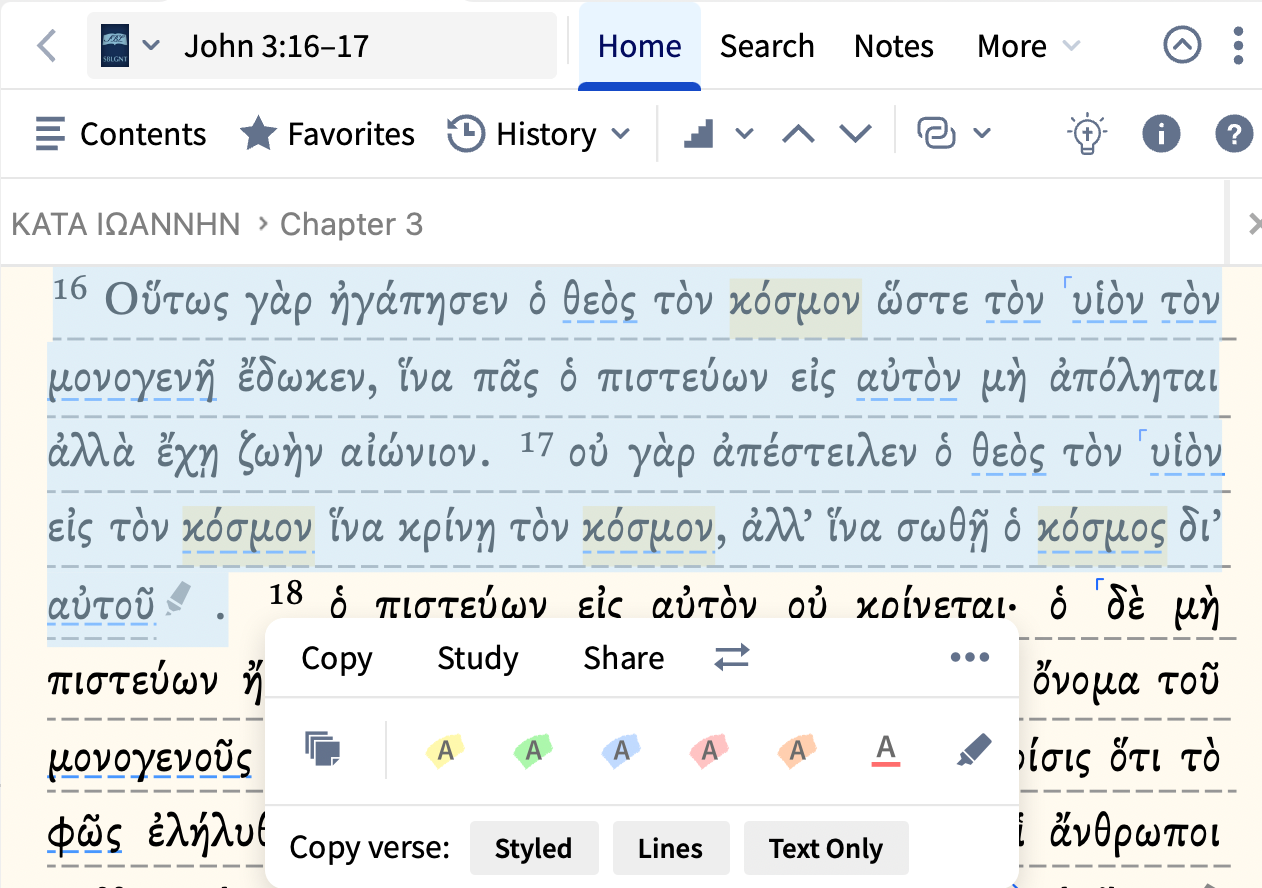Apply the blue highlight style
The image size is (1262, 888).
click(x=621, y=750)
